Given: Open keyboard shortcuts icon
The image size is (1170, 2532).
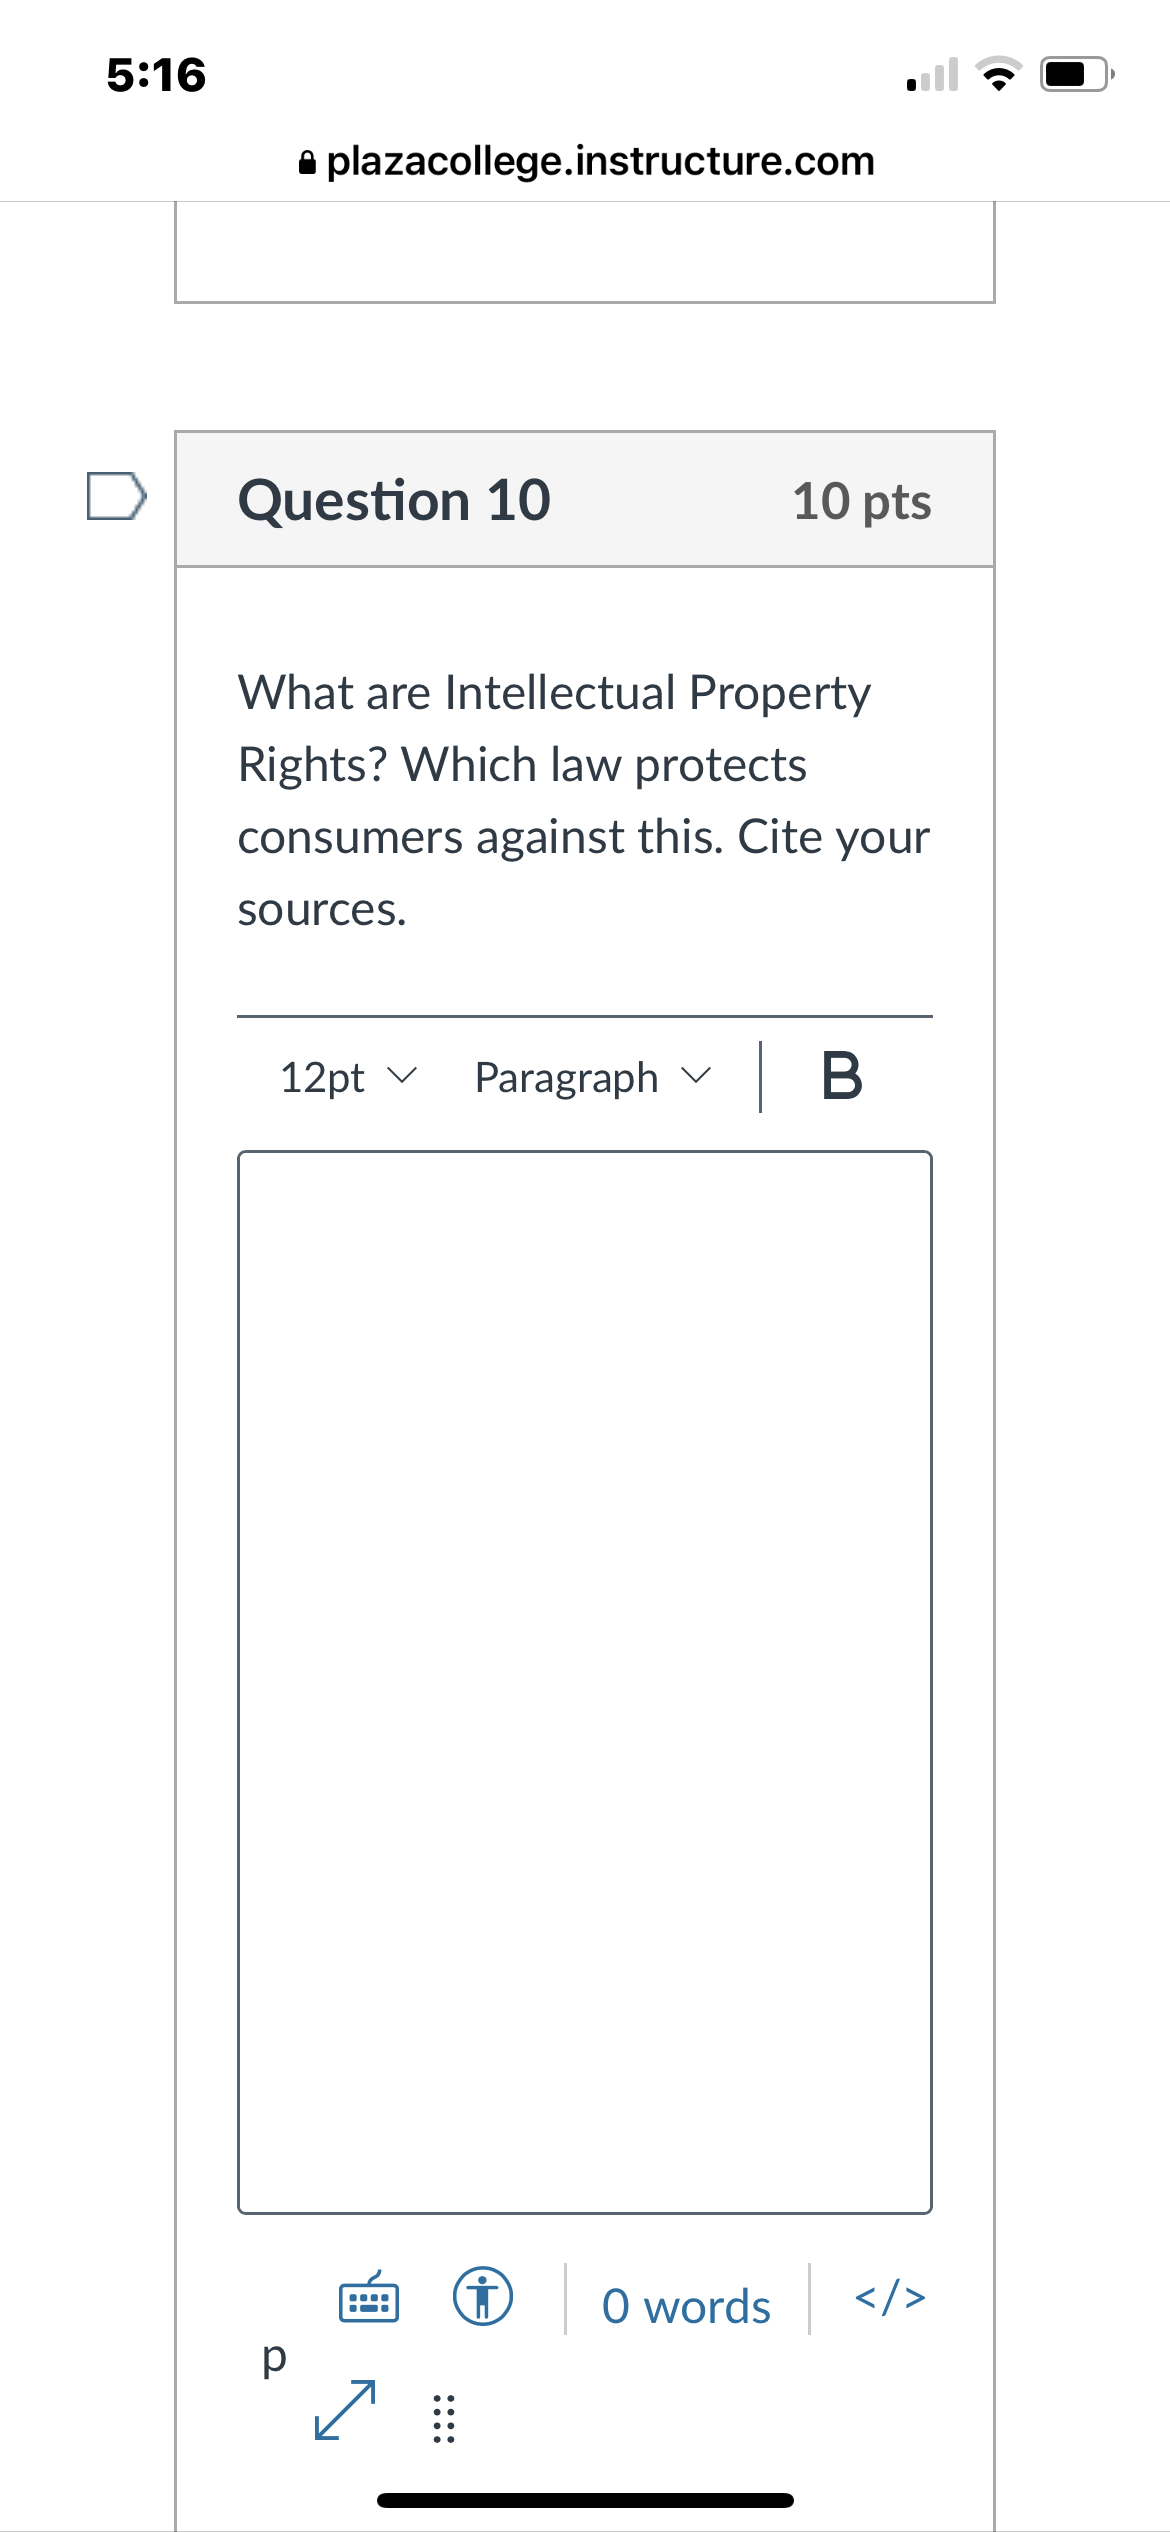Looking at the screenshot, I should tap(369, 2296).
